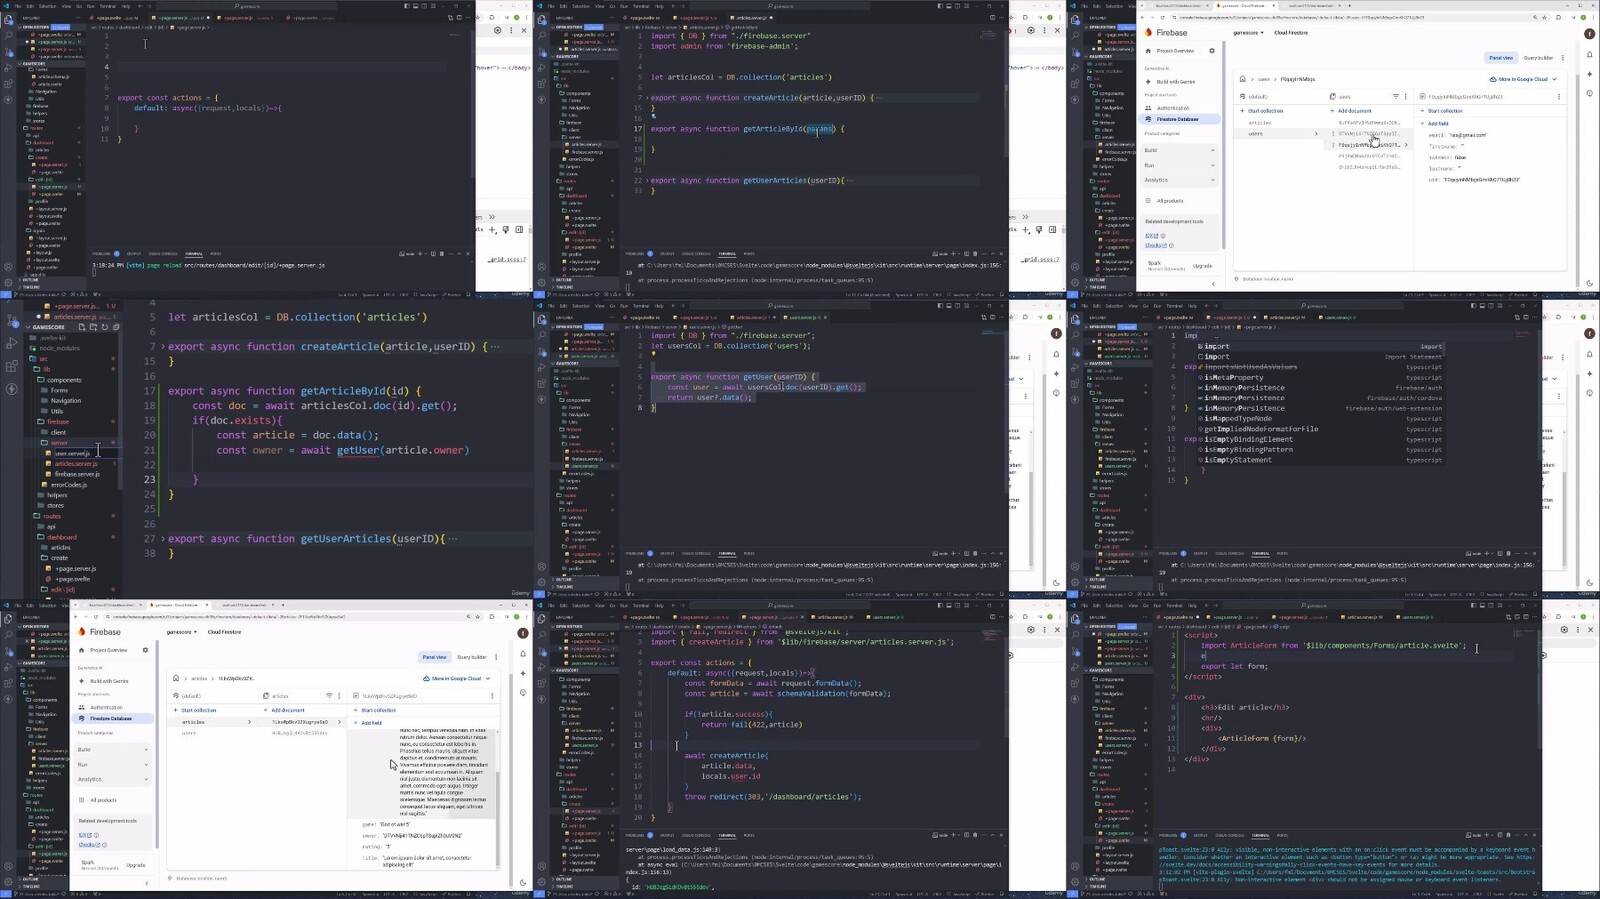The image size is (1600, 899).
Task: Click email field 'tes@gmail.com' in users view
Action: click(1458, 135)
